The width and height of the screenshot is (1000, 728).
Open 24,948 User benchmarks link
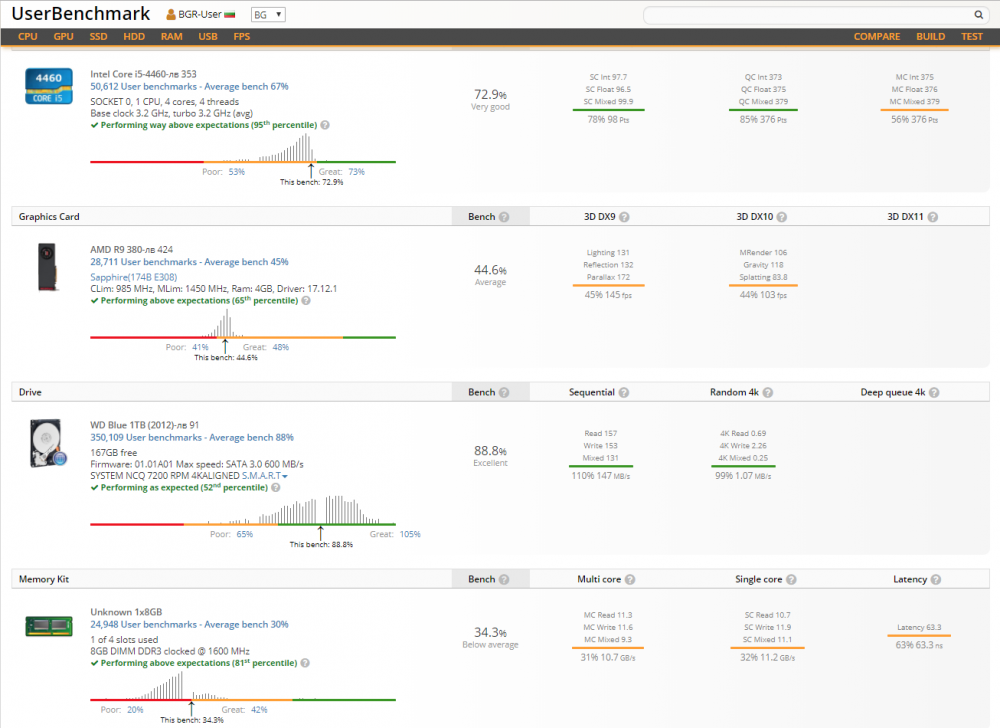[x=189, y=624]
